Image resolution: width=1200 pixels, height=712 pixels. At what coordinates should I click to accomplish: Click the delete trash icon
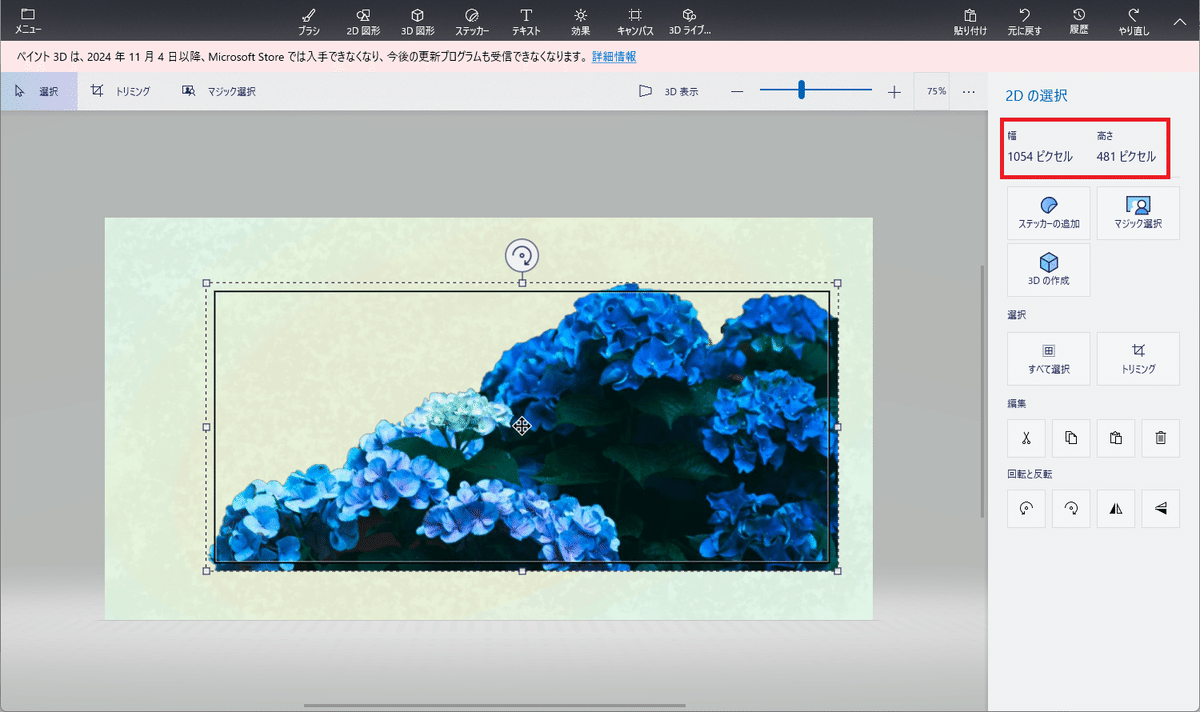[1161, 438]
